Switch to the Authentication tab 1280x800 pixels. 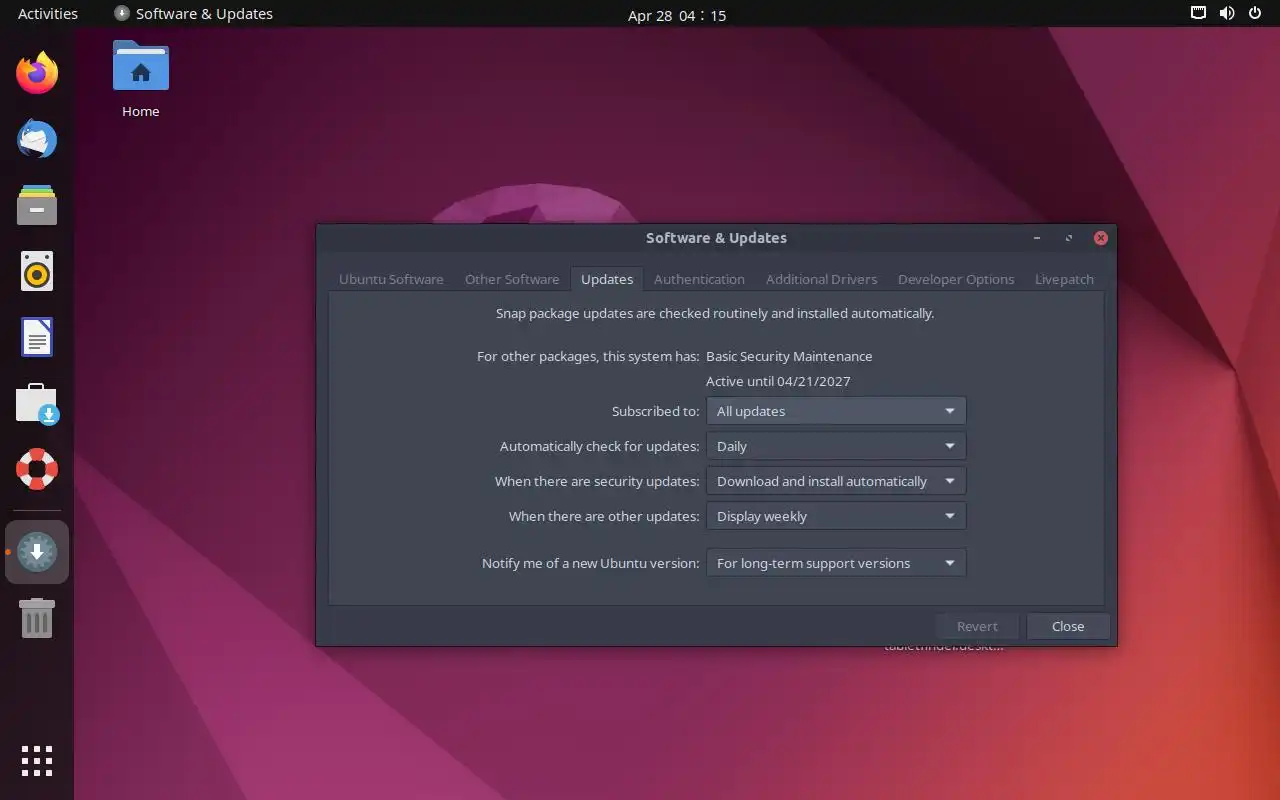point(699,279)
